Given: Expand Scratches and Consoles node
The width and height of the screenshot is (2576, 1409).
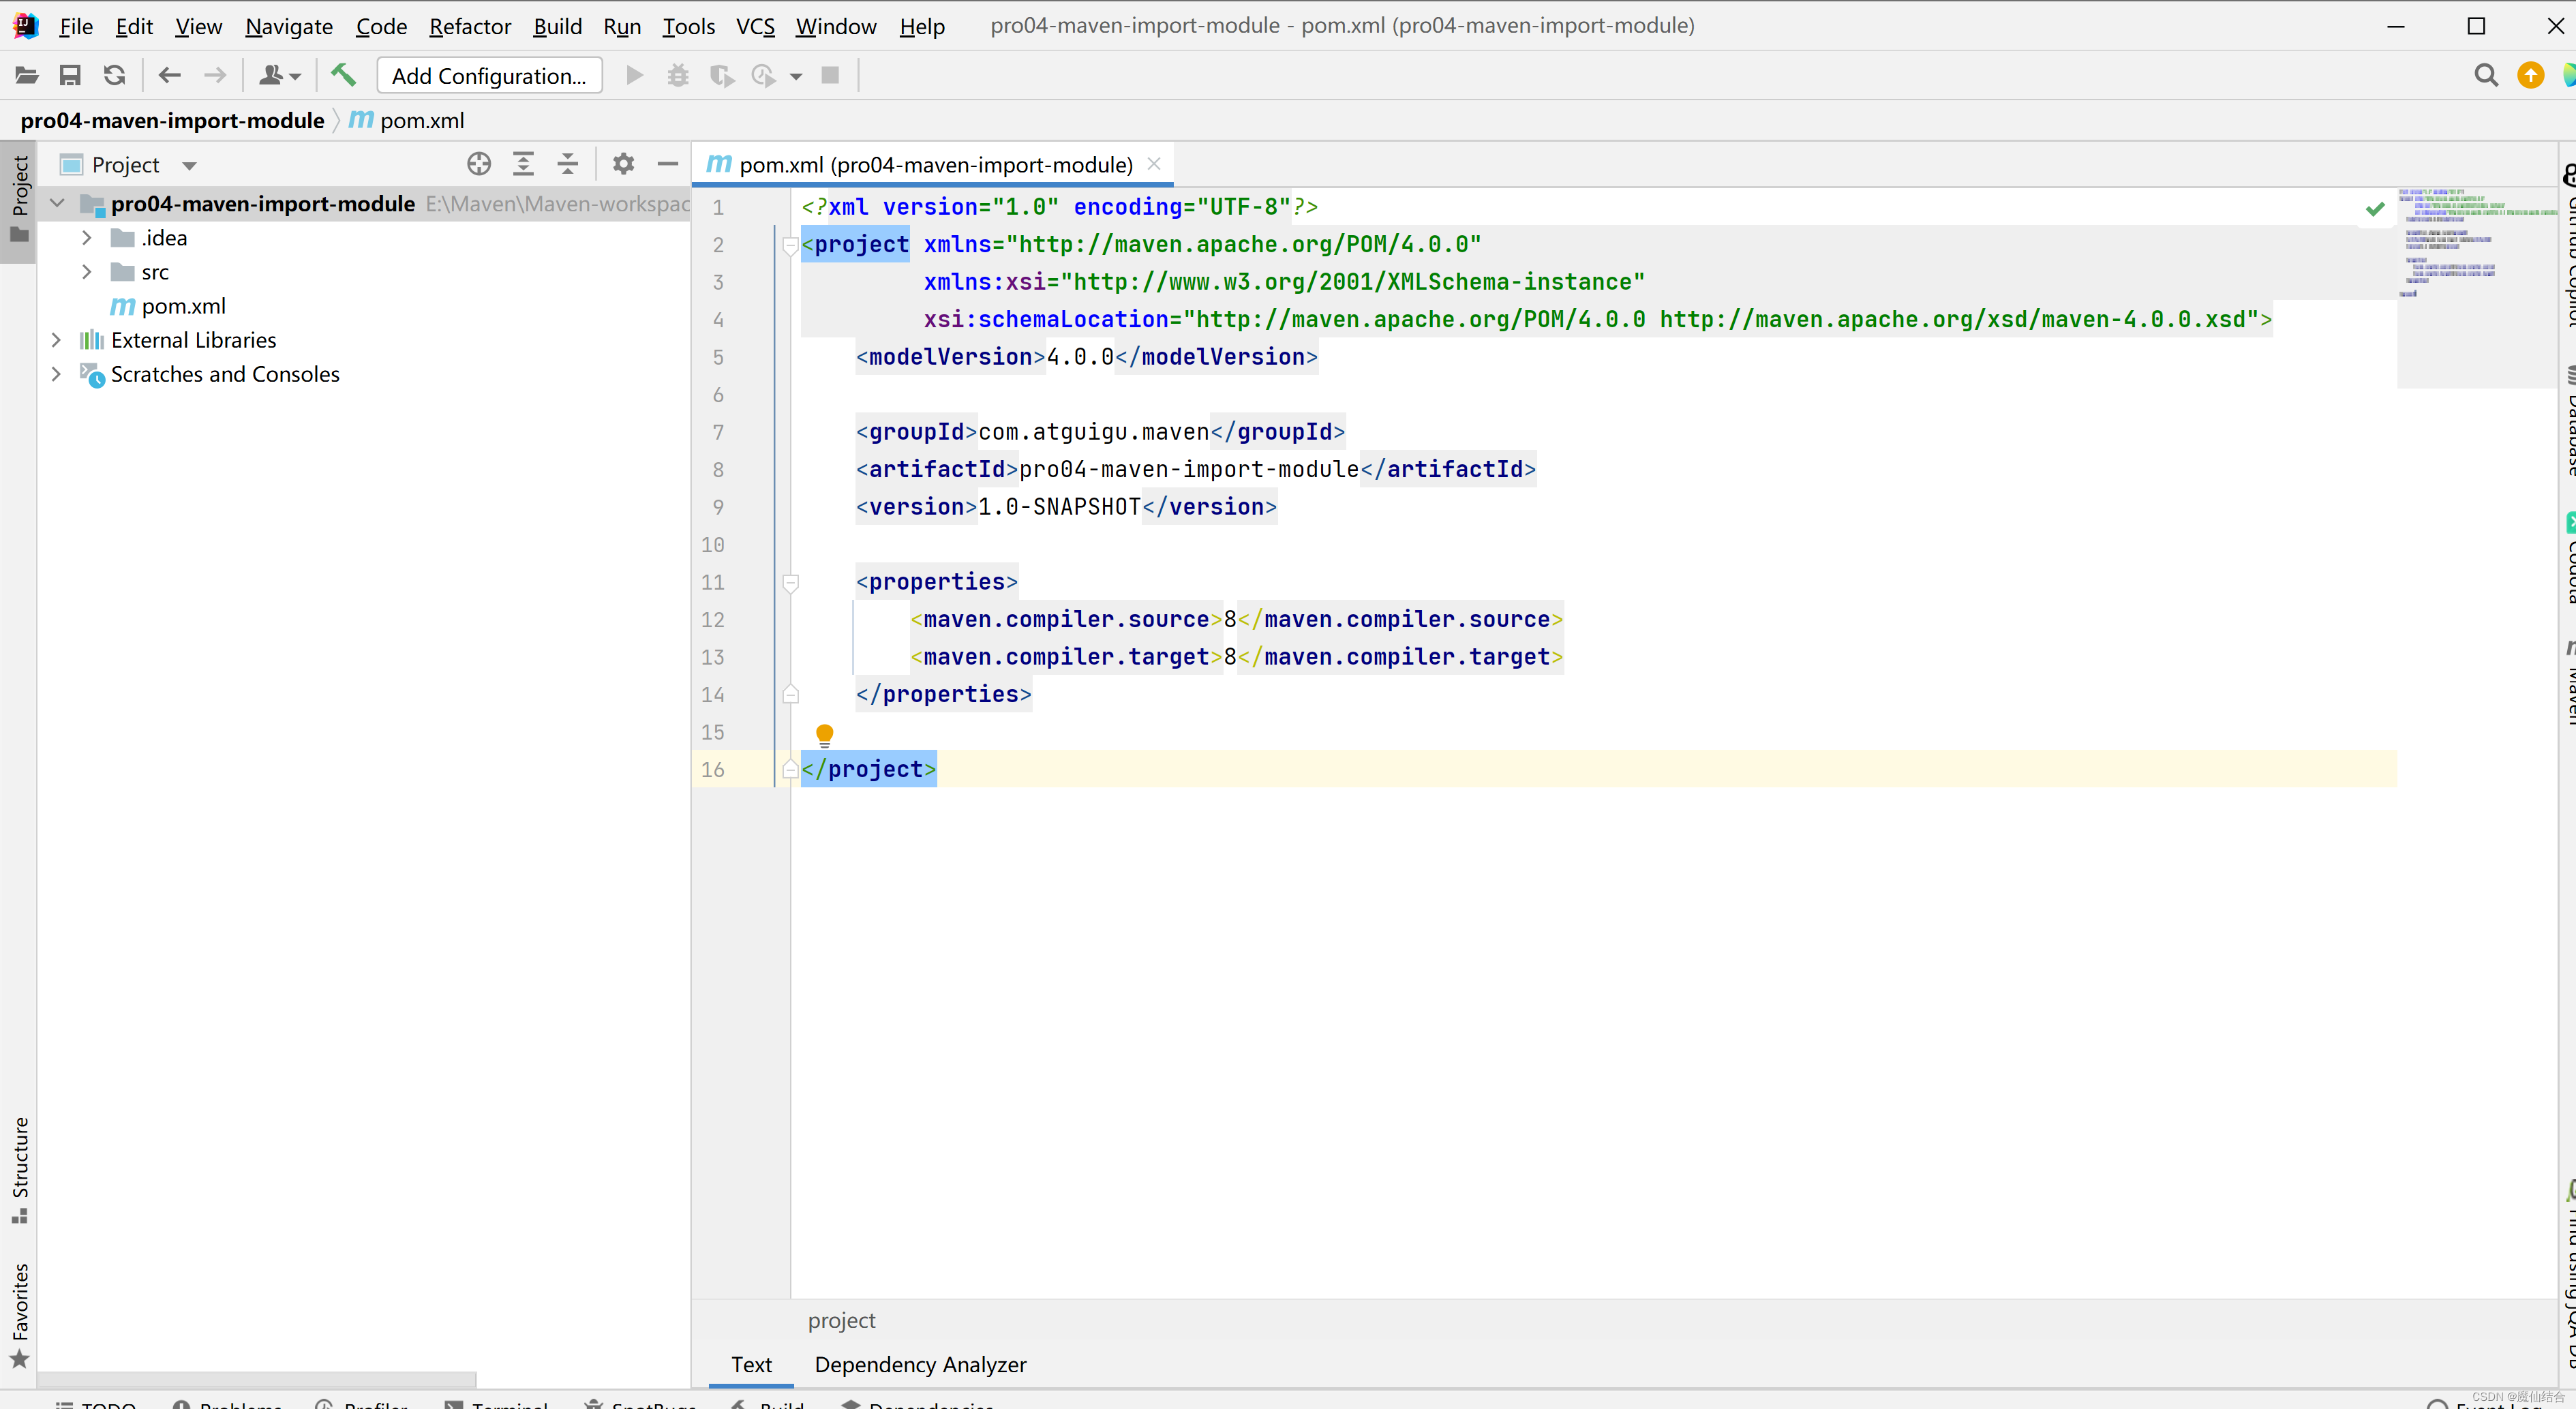Looking at the screenshot, I should [57, 374].
